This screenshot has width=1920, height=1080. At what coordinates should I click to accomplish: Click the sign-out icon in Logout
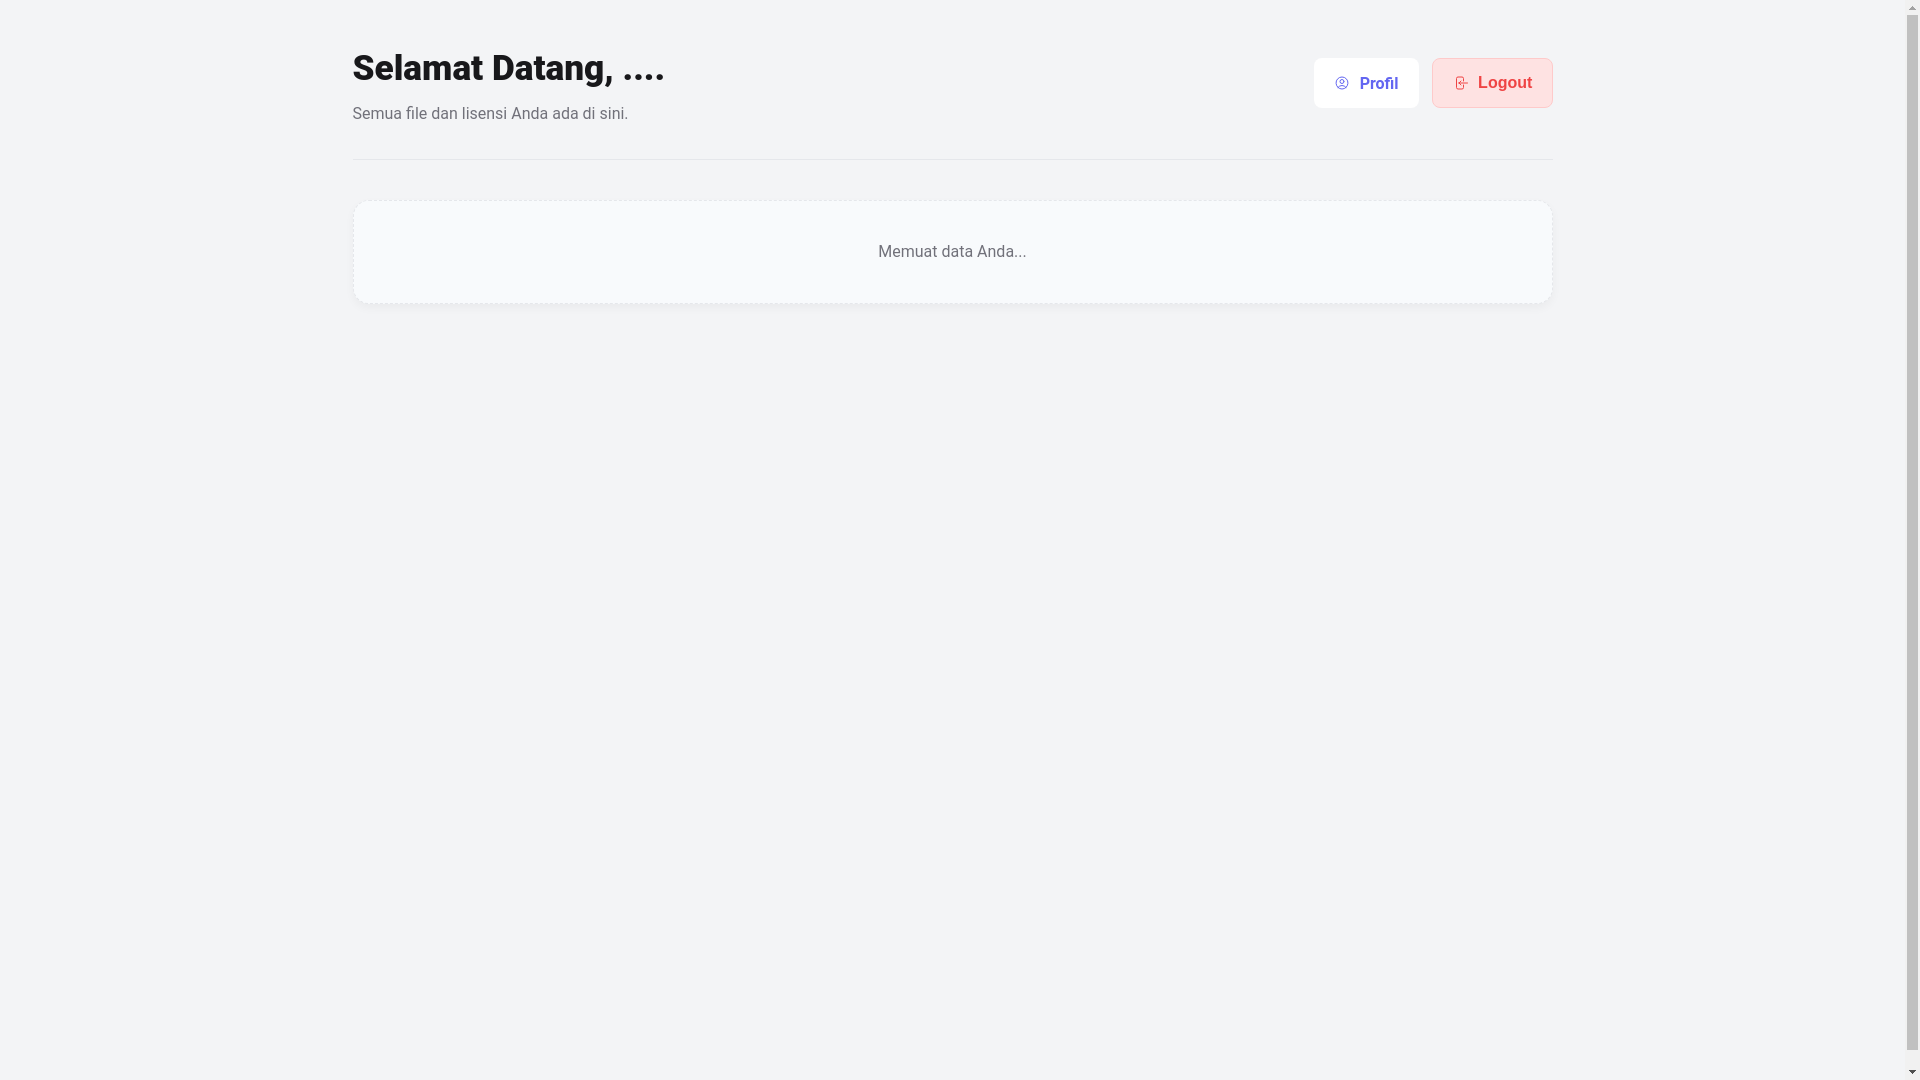tap(1461, 84)
